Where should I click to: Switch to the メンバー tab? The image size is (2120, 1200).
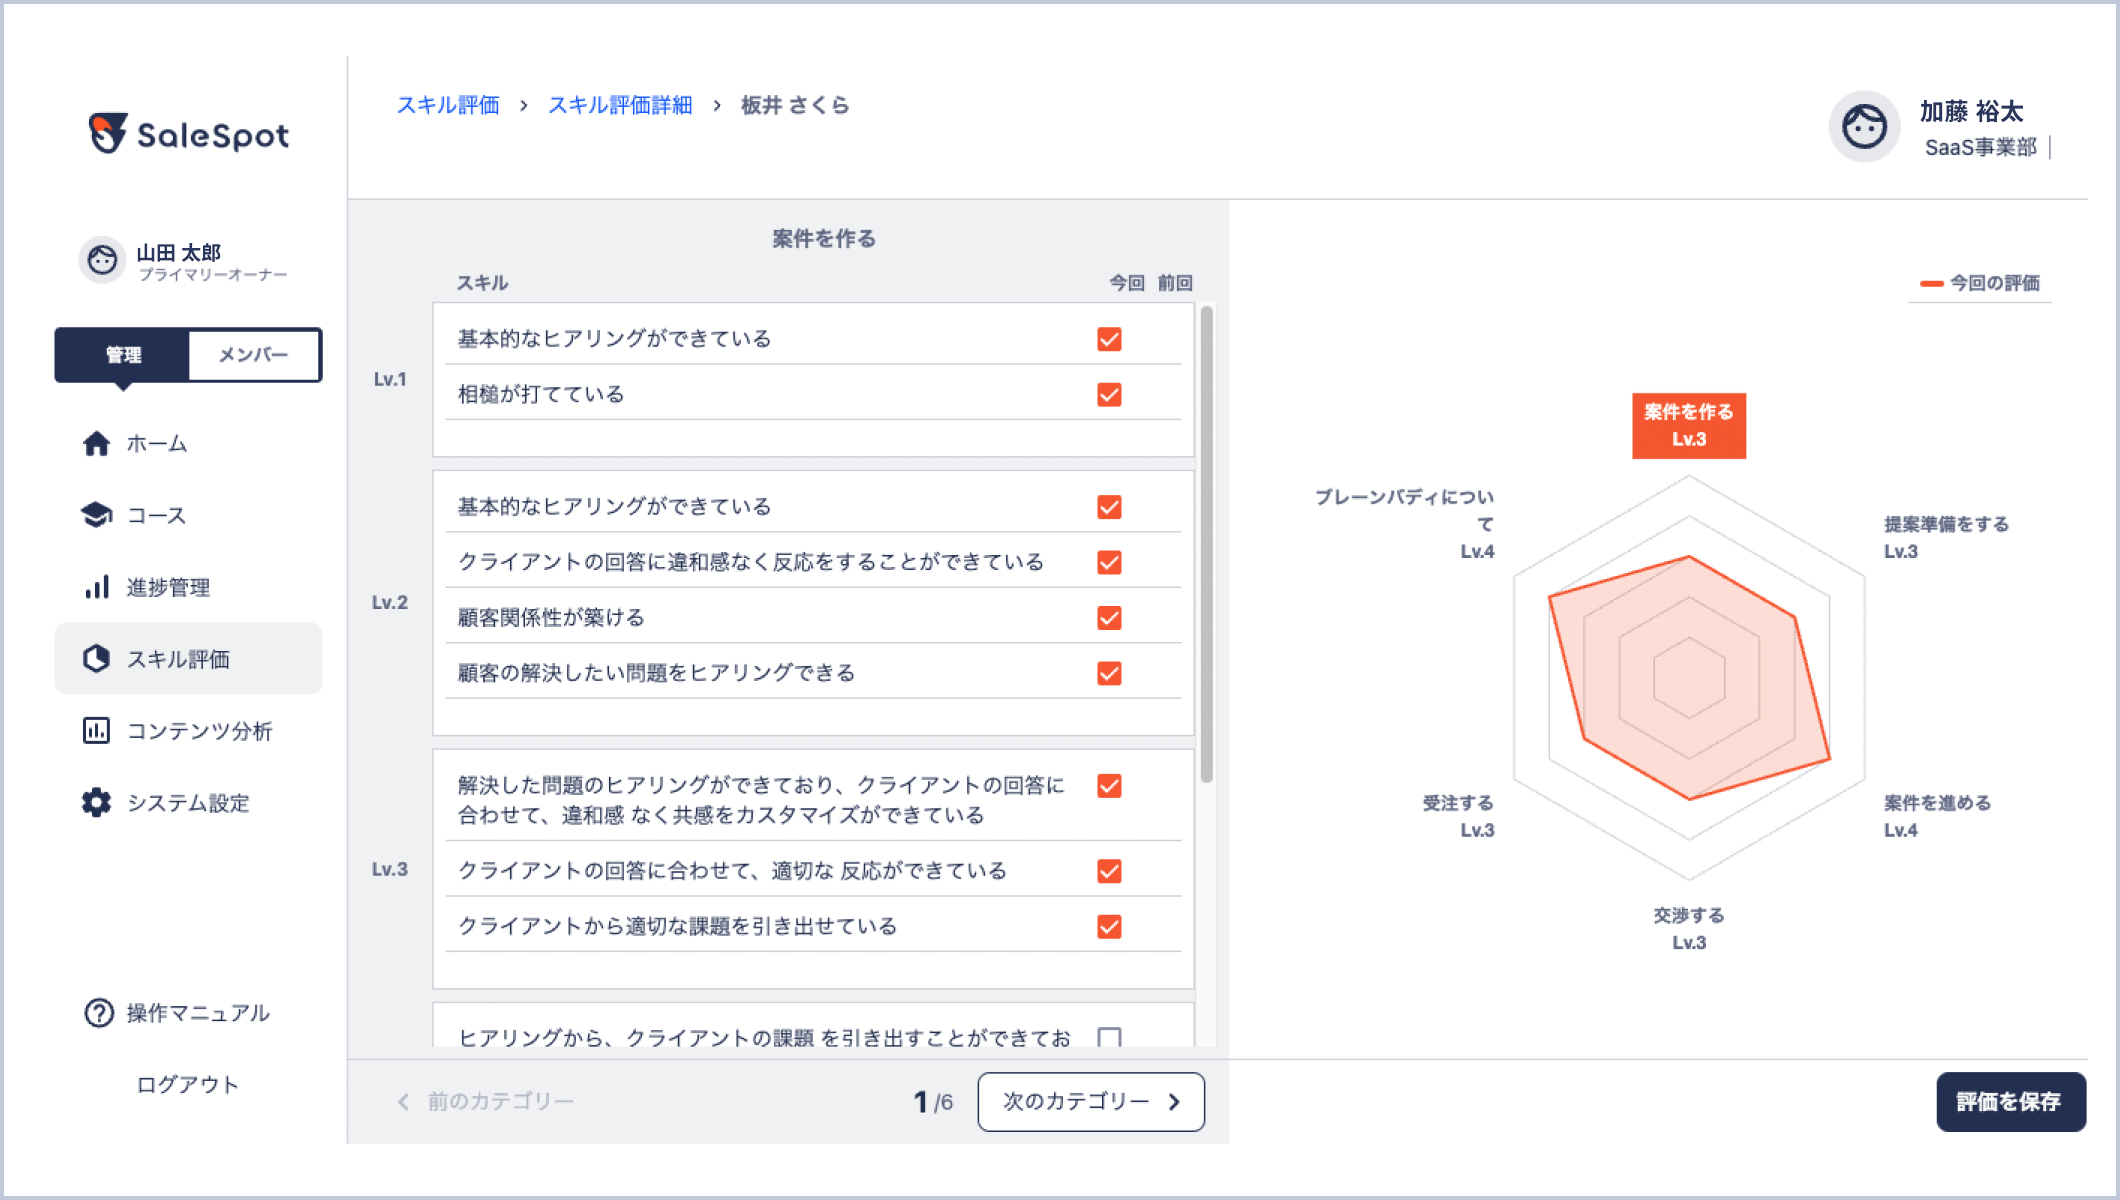point(254,355)
